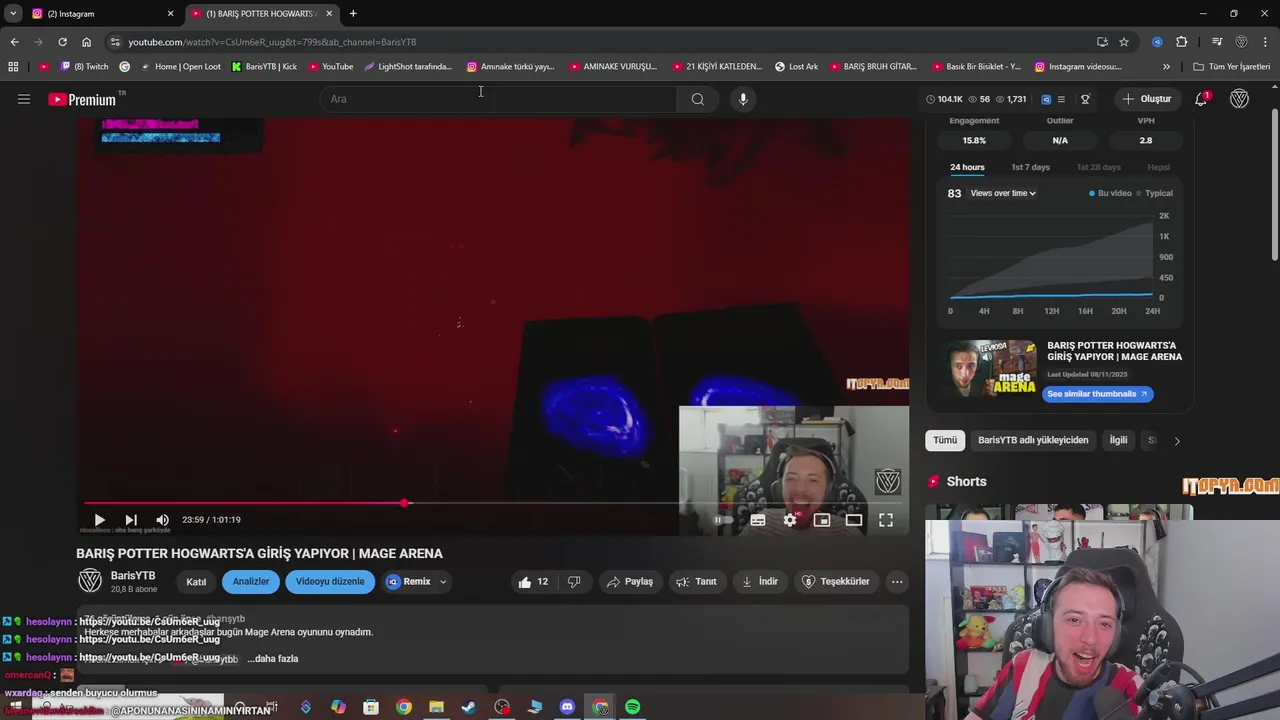1280x720 pixels.
Task: Open the Mage Arena thumbnail in vidIQ panel
Action: [992, 367]
